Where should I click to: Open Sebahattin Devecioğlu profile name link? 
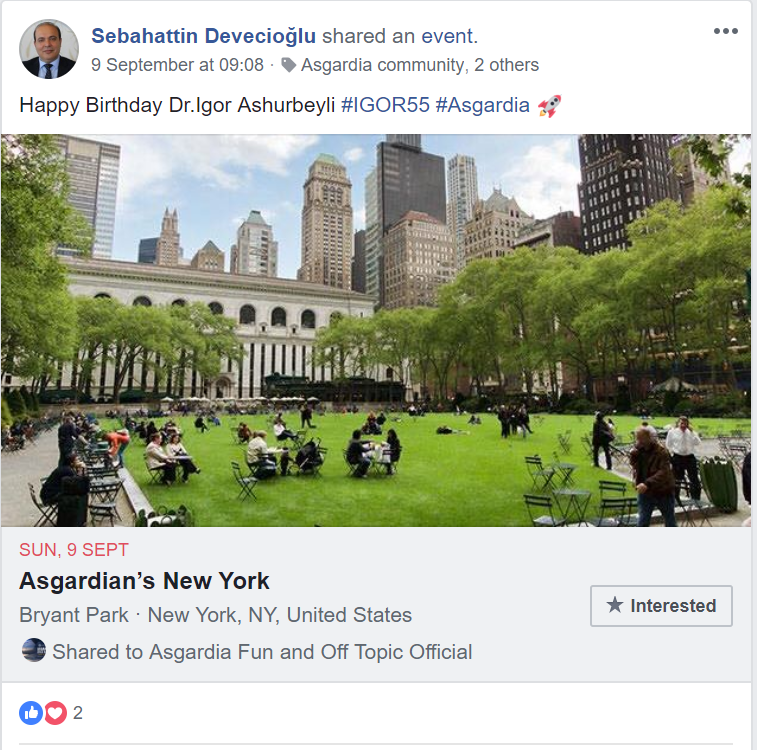[x=203, y=36]
